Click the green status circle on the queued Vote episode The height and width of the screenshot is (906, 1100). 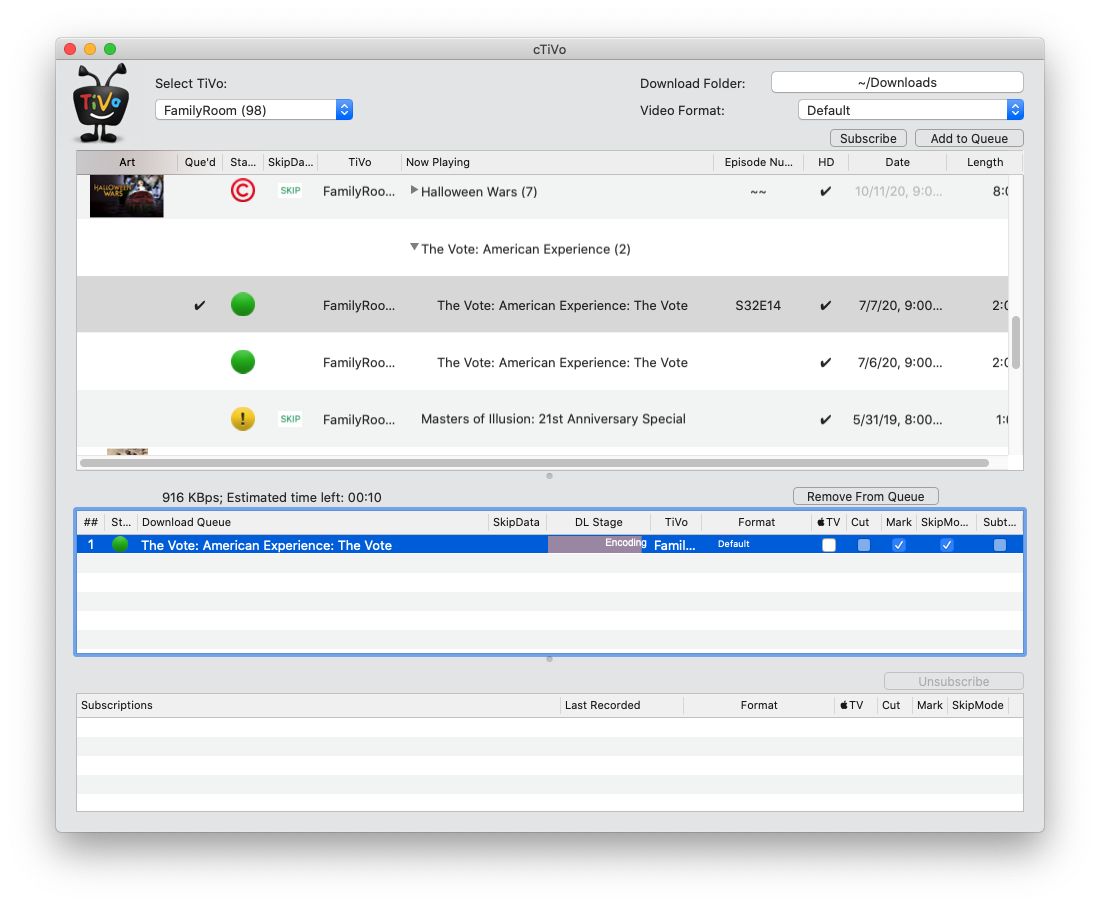(x=242, y=305)
